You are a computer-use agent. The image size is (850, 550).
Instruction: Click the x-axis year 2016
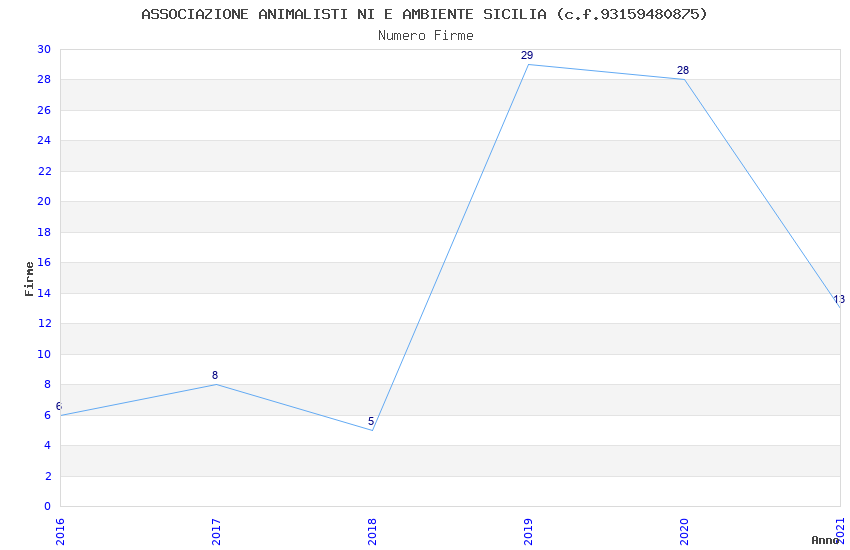click(x=60, y=532)
